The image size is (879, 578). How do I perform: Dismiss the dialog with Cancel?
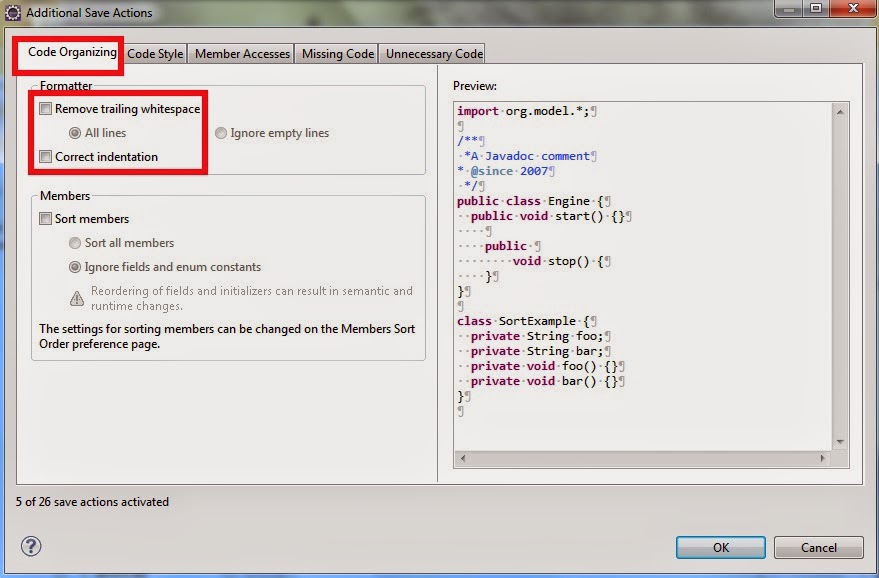pos(818,547)
